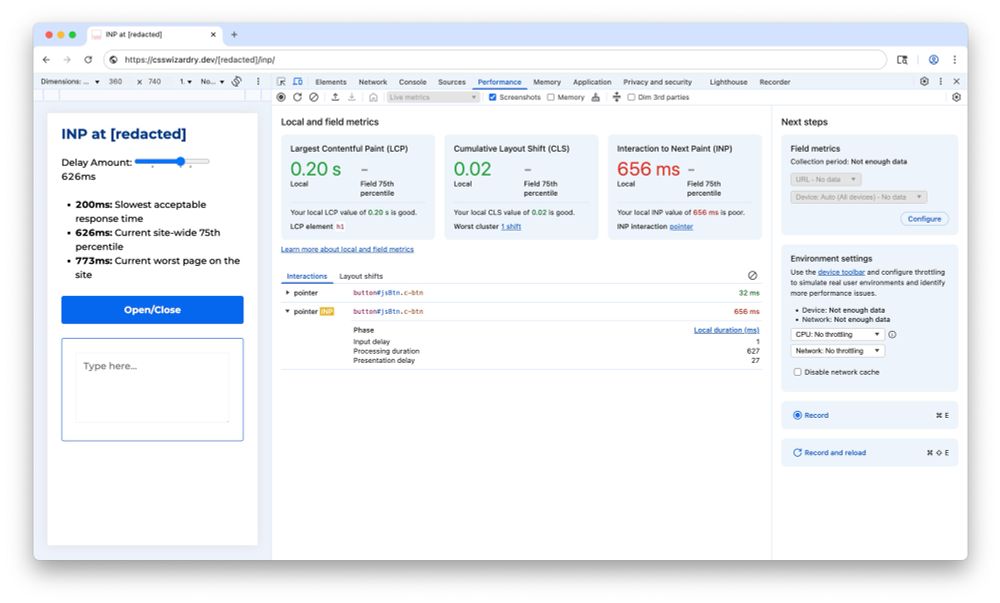Clear the interactions log

(x=753, y=275)
